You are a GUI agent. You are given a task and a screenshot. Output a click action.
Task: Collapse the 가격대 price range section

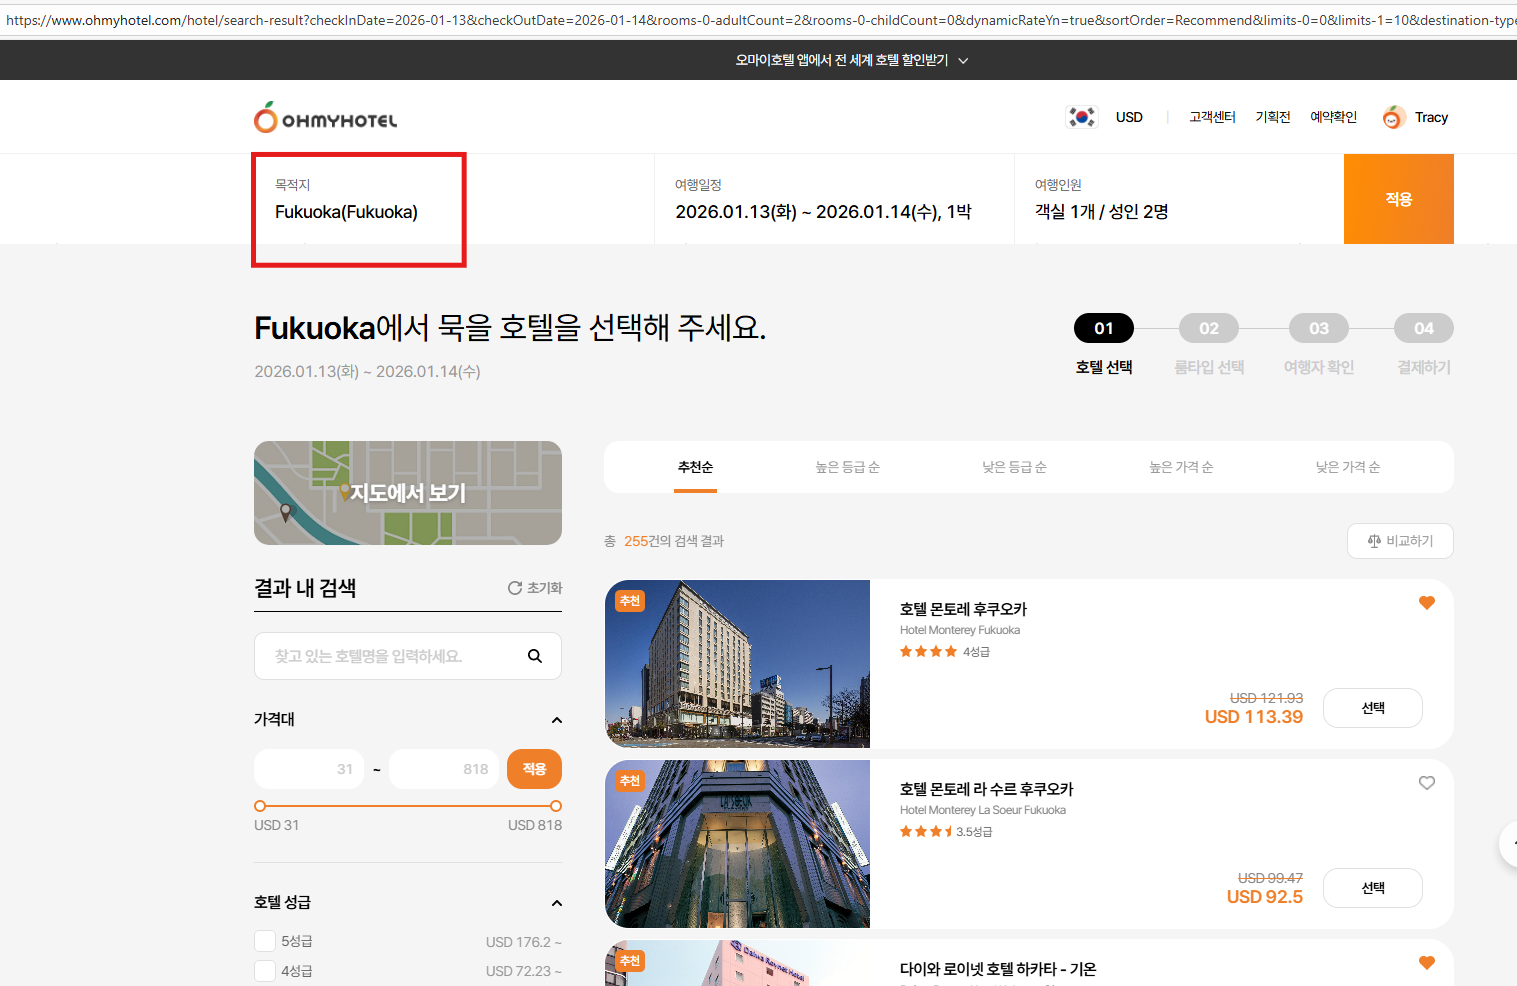557,720
